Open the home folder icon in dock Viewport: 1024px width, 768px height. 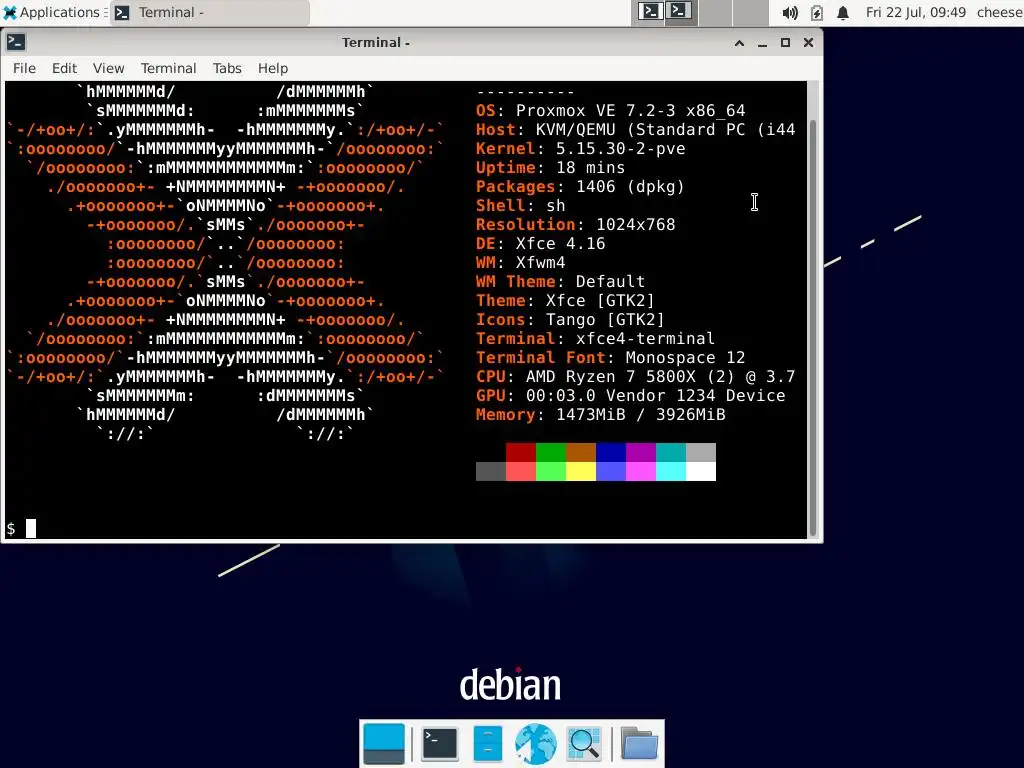click(639, 744)
